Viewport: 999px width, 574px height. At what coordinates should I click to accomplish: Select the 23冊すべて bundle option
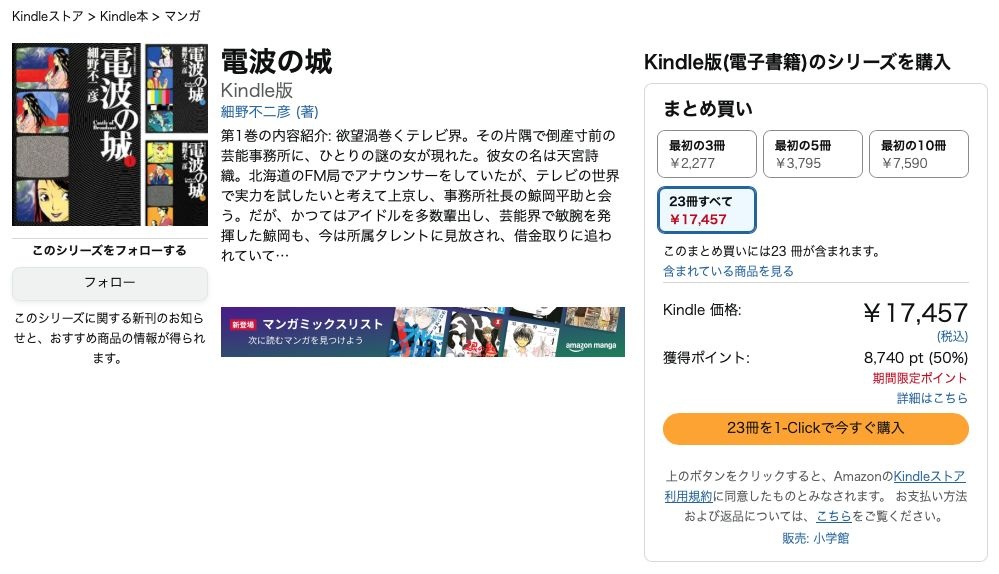[707, 210]
